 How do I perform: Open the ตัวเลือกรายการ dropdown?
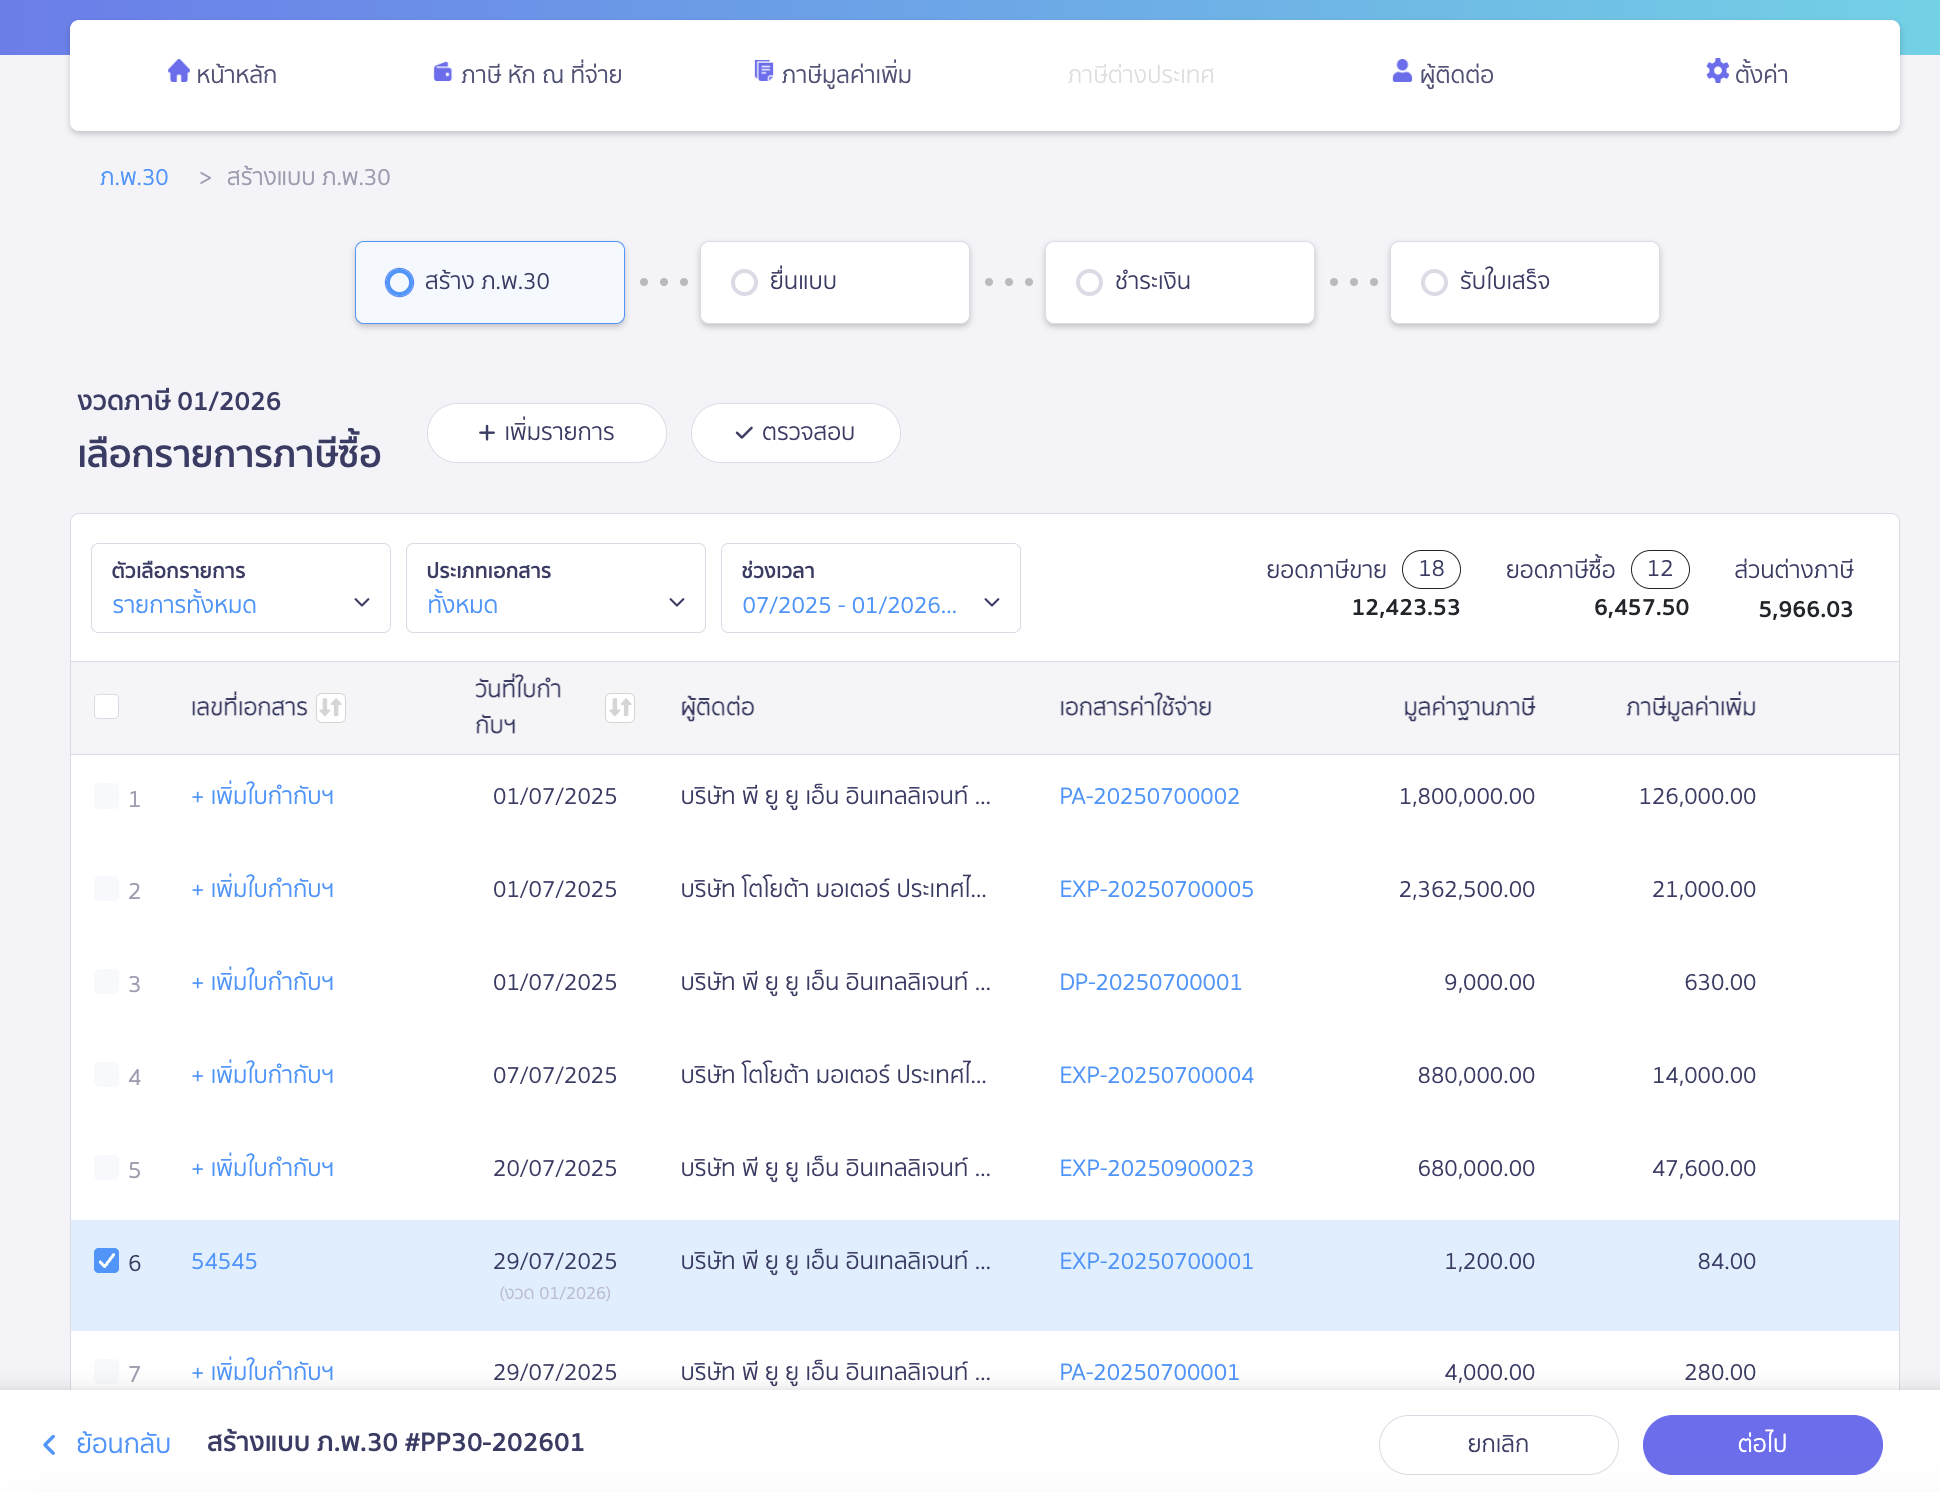pos(241,588)
